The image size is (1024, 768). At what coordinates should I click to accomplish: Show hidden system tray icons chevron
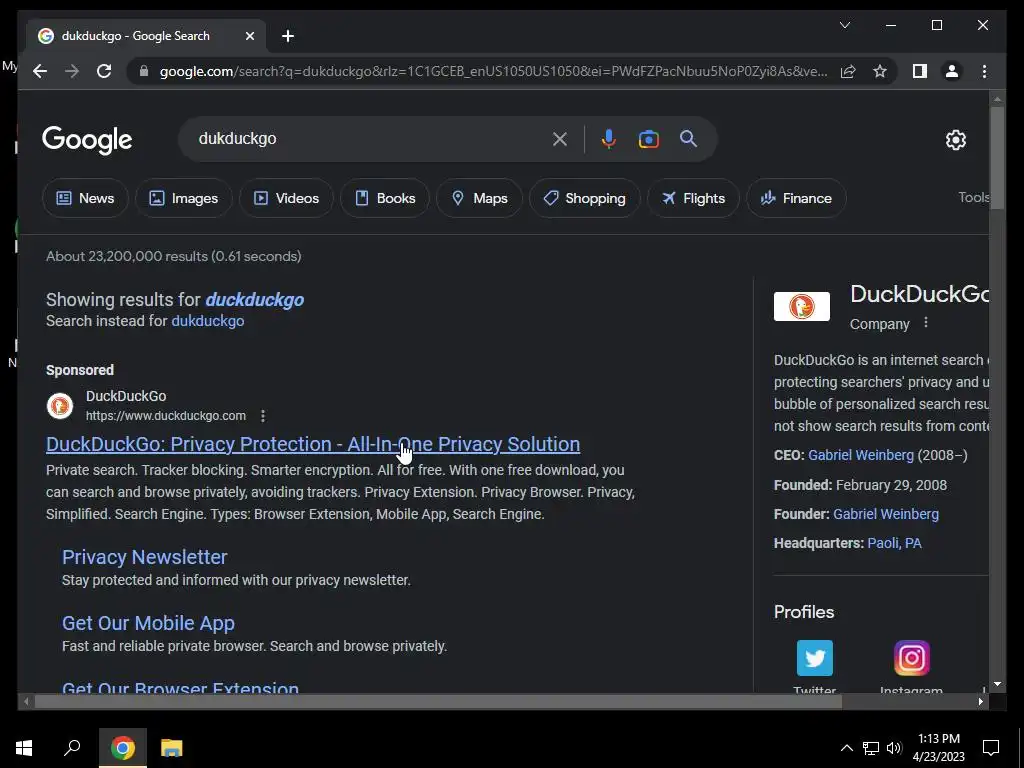click(846, 748)
